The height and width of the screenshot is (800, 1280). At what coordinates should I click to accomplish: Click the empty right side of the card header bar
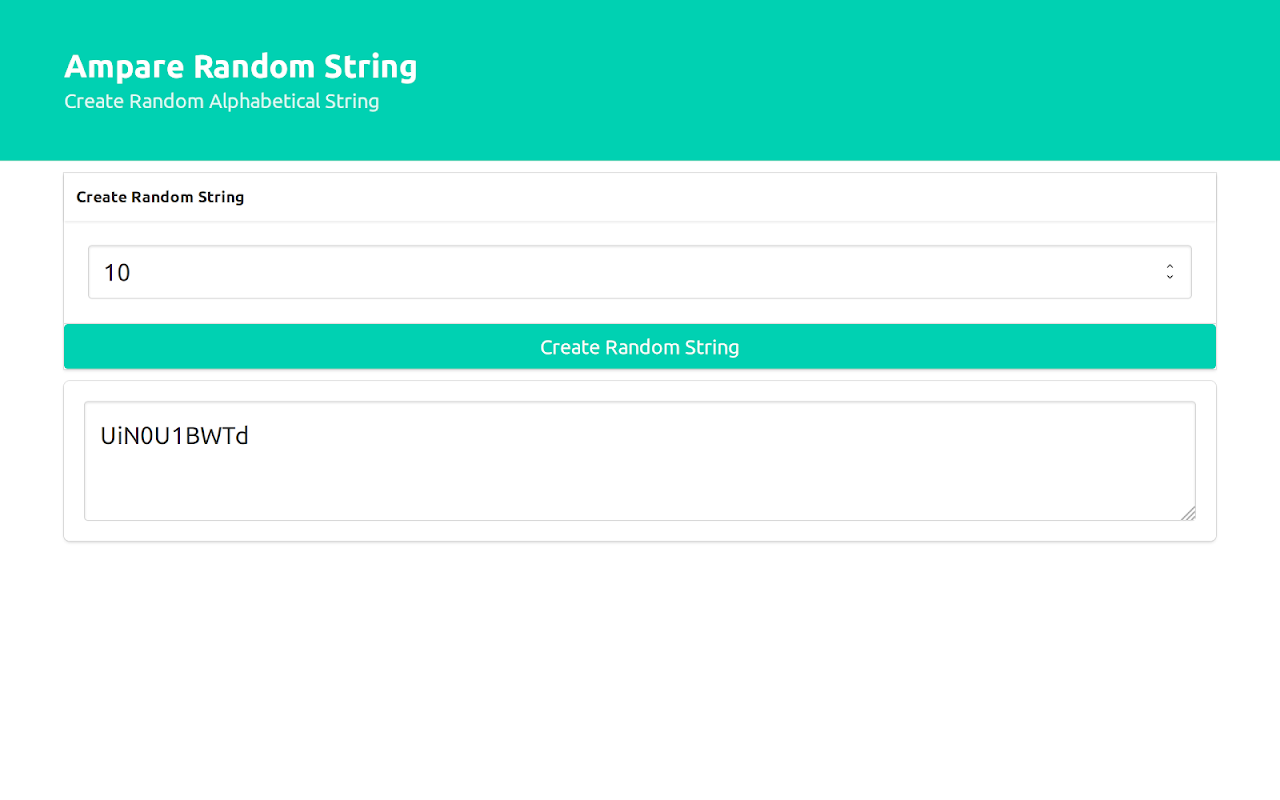coord(900,197)
